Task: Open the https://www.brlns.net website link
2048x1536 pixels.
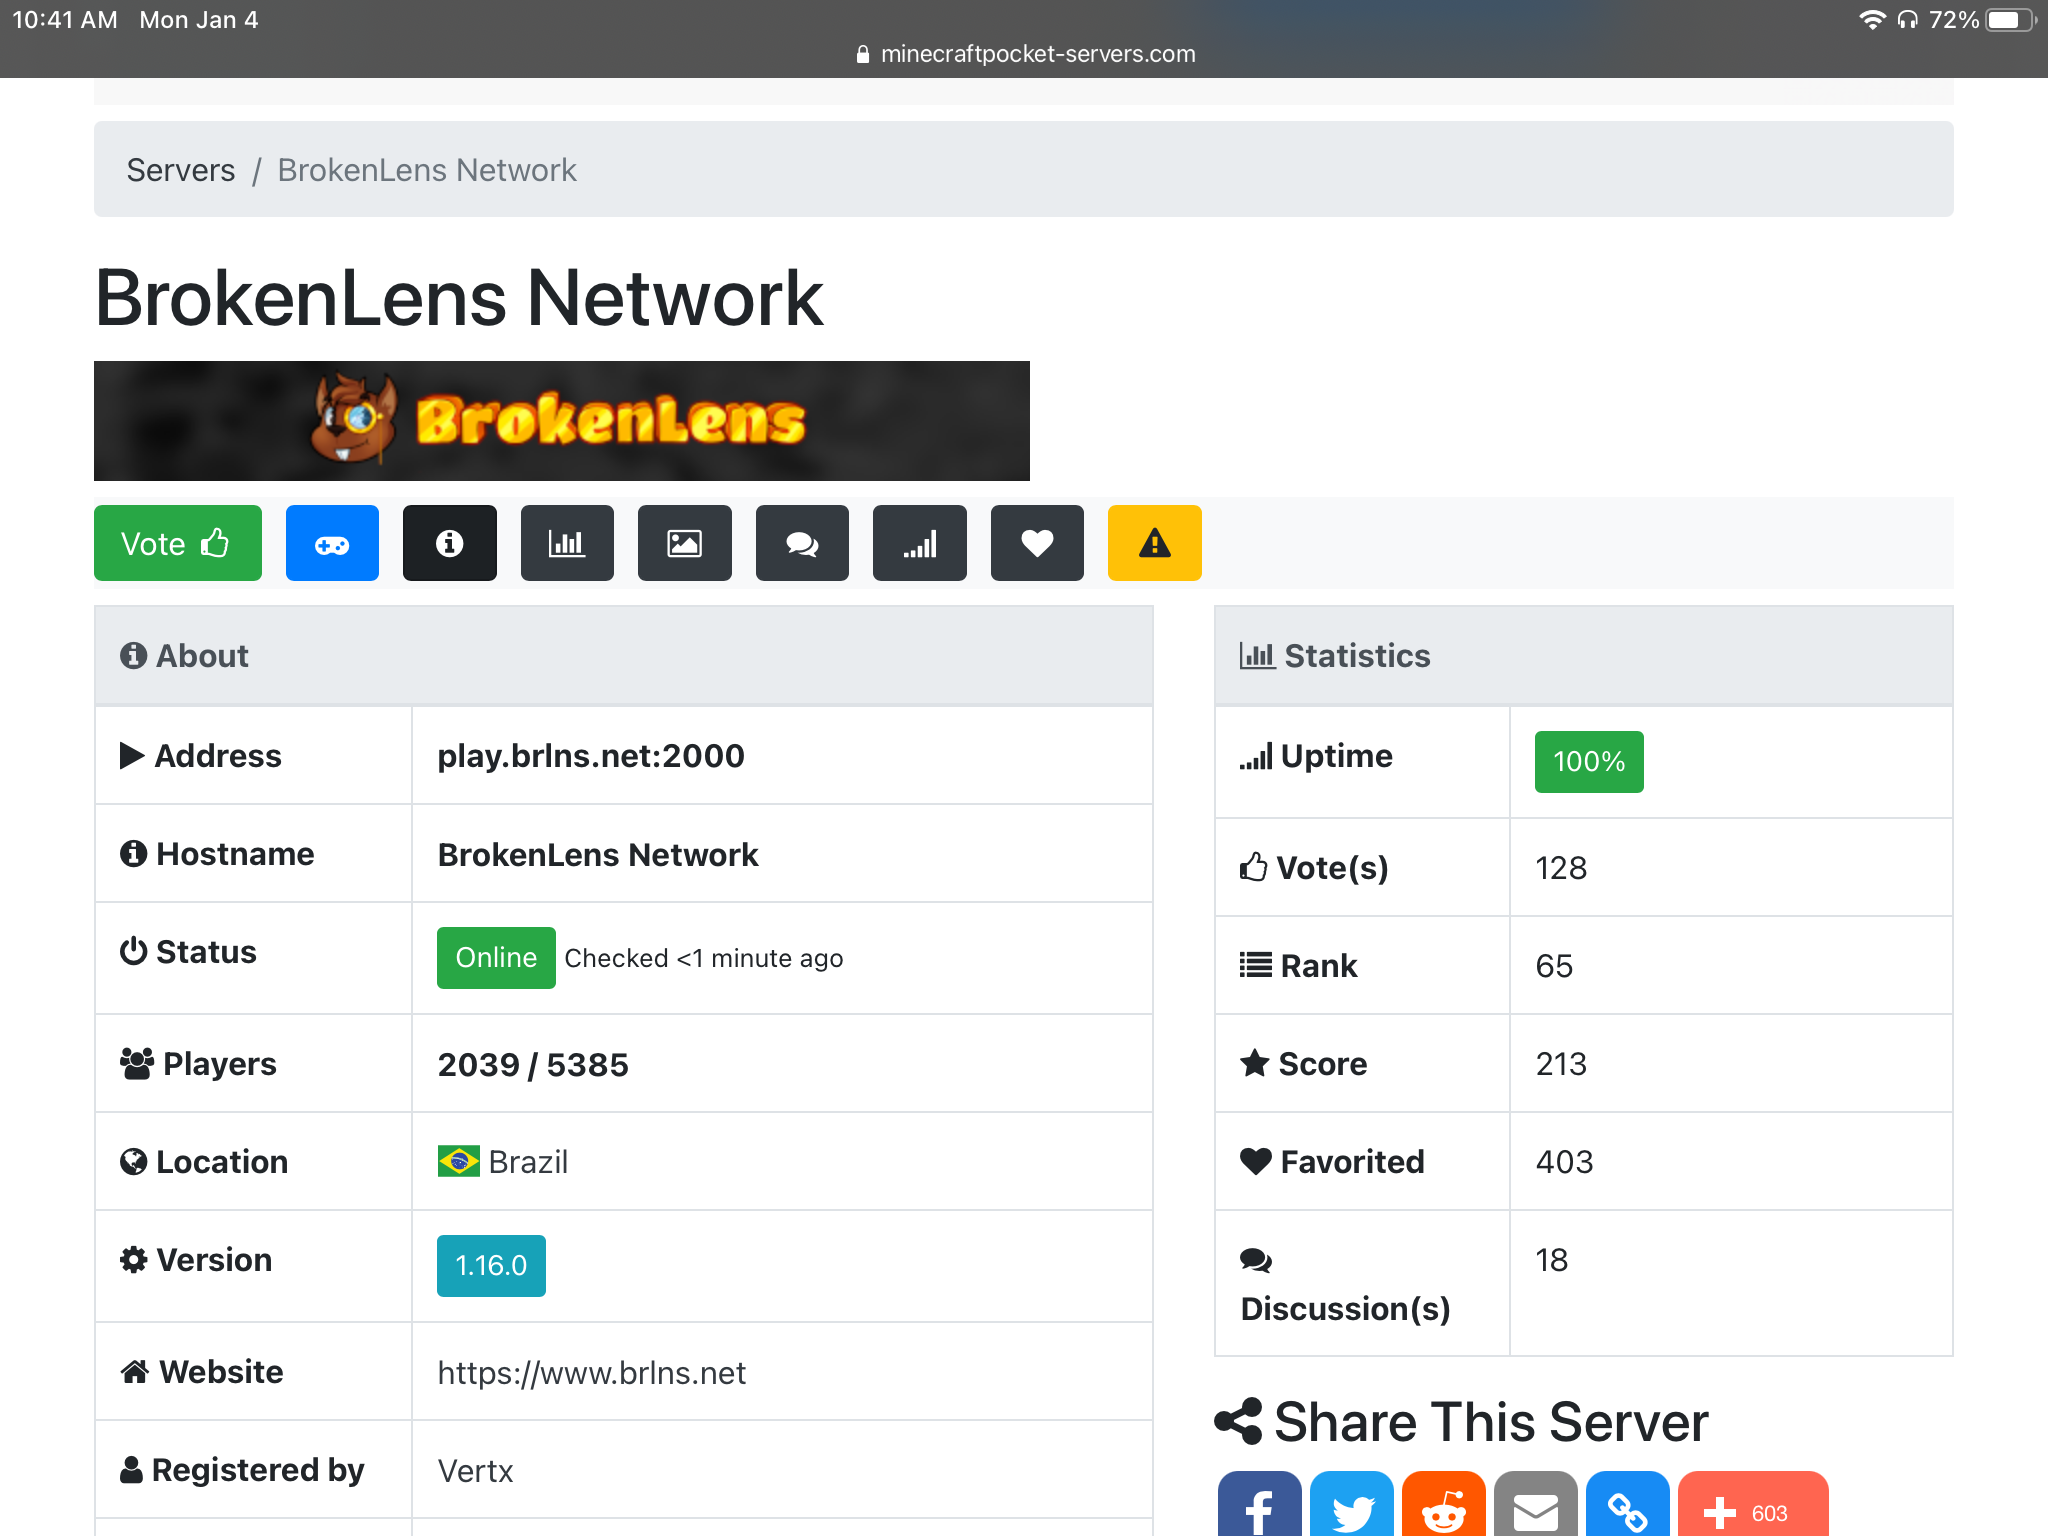Action: 592,1372
